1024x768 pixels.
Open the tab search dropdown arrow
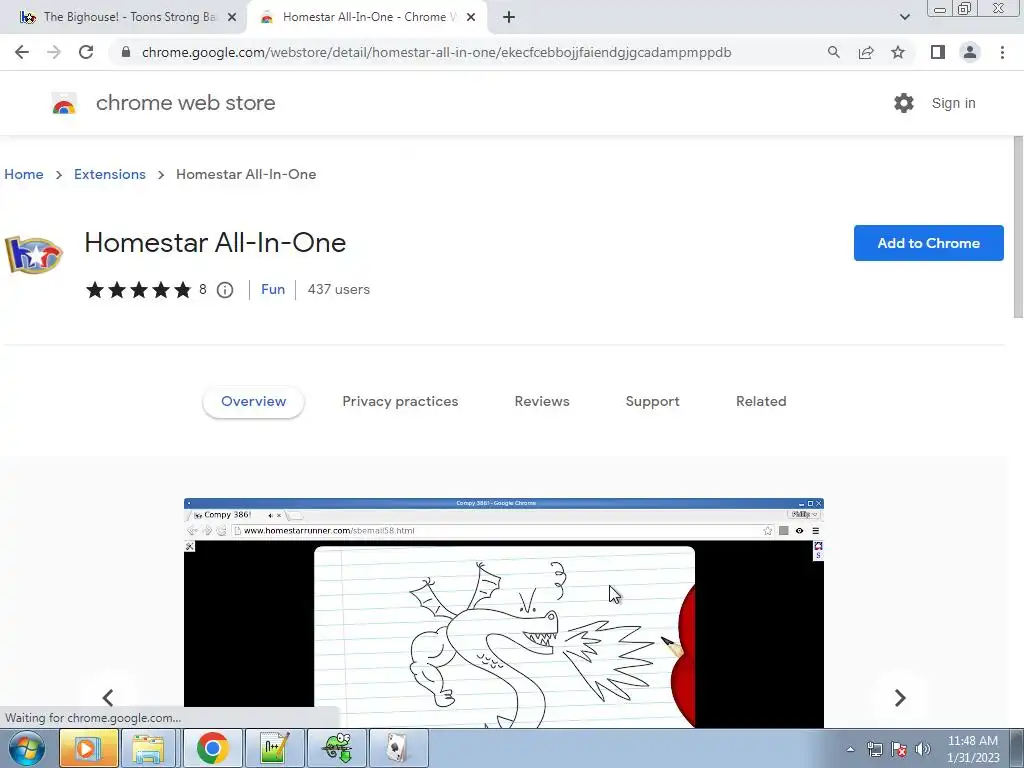(x=904, y=17)
